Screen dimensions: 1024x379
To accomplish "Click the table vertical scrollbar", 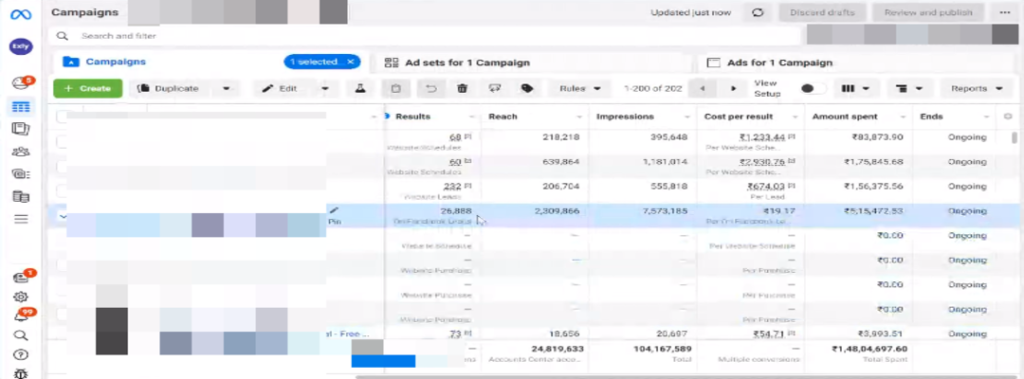I will pyautogui.click(x=1014, y=137).
